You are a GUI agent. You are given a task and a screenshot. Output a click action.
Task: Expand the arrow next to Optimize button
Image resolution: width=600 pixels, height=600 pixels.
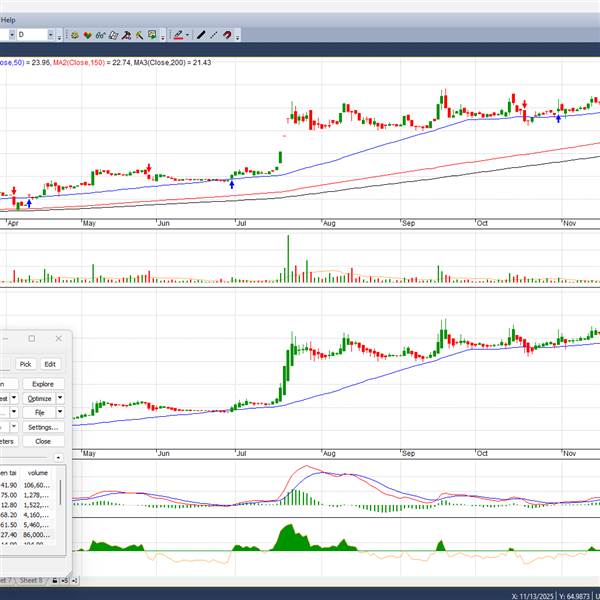60,398
